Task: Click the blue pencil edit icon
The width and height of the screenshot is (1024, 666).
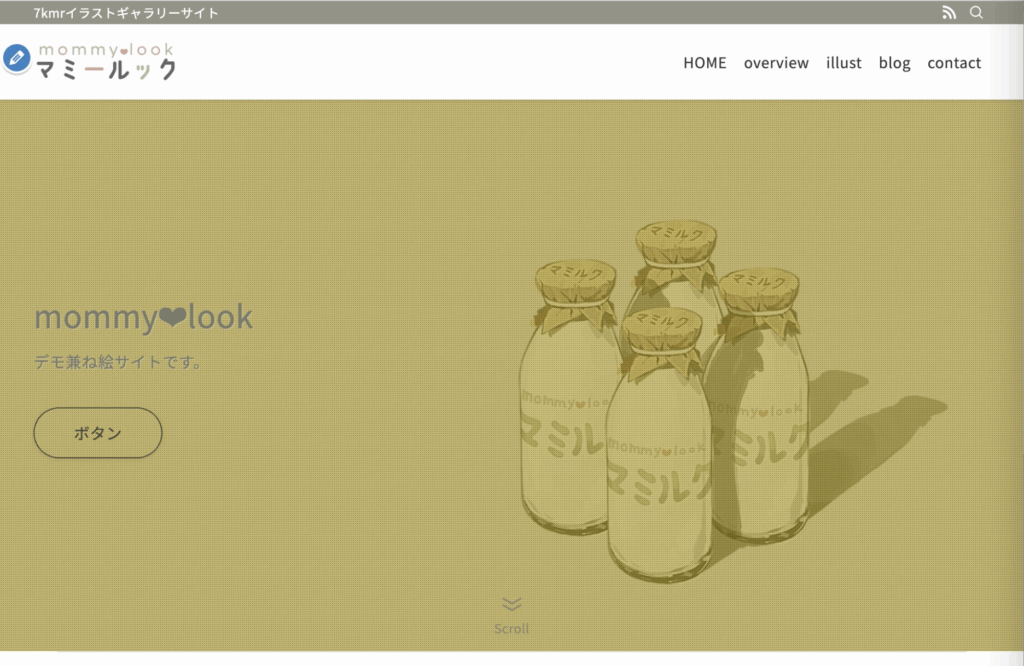Action: pos(16,58)
